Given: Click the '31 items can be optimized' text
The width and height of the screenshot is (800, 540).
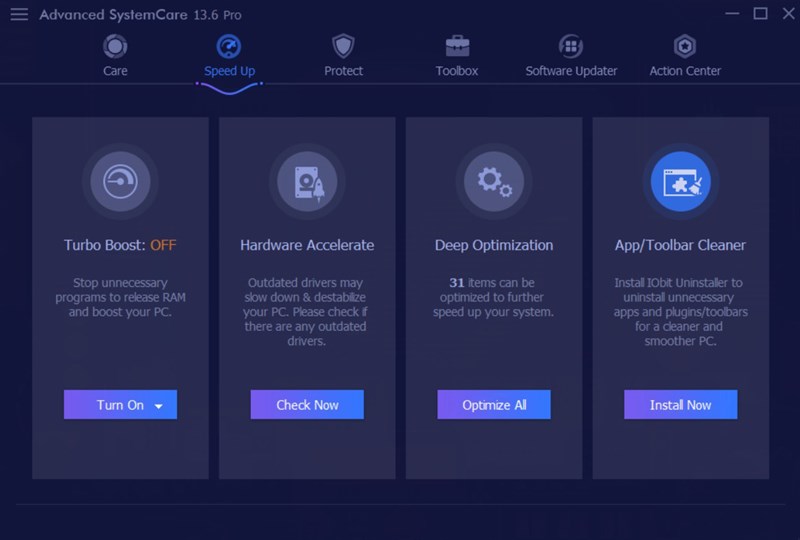Looking at the screenshot, I should tap(493, 298).
